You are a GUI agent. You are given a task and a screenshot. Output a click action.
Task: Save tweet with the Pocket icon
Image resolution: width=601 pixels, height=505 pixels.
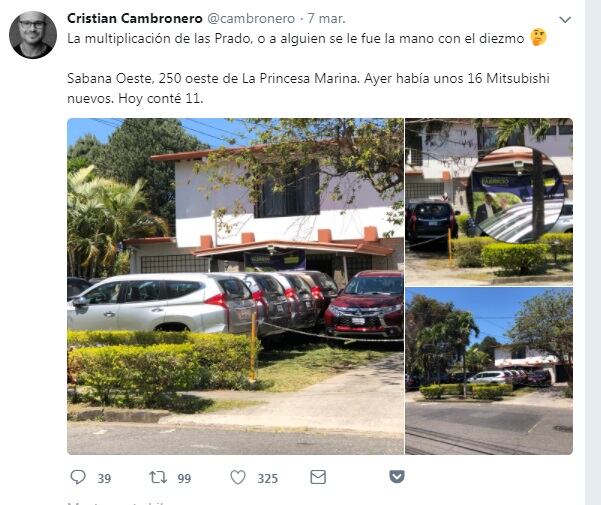pyautogui.click(x=397, y=477)
